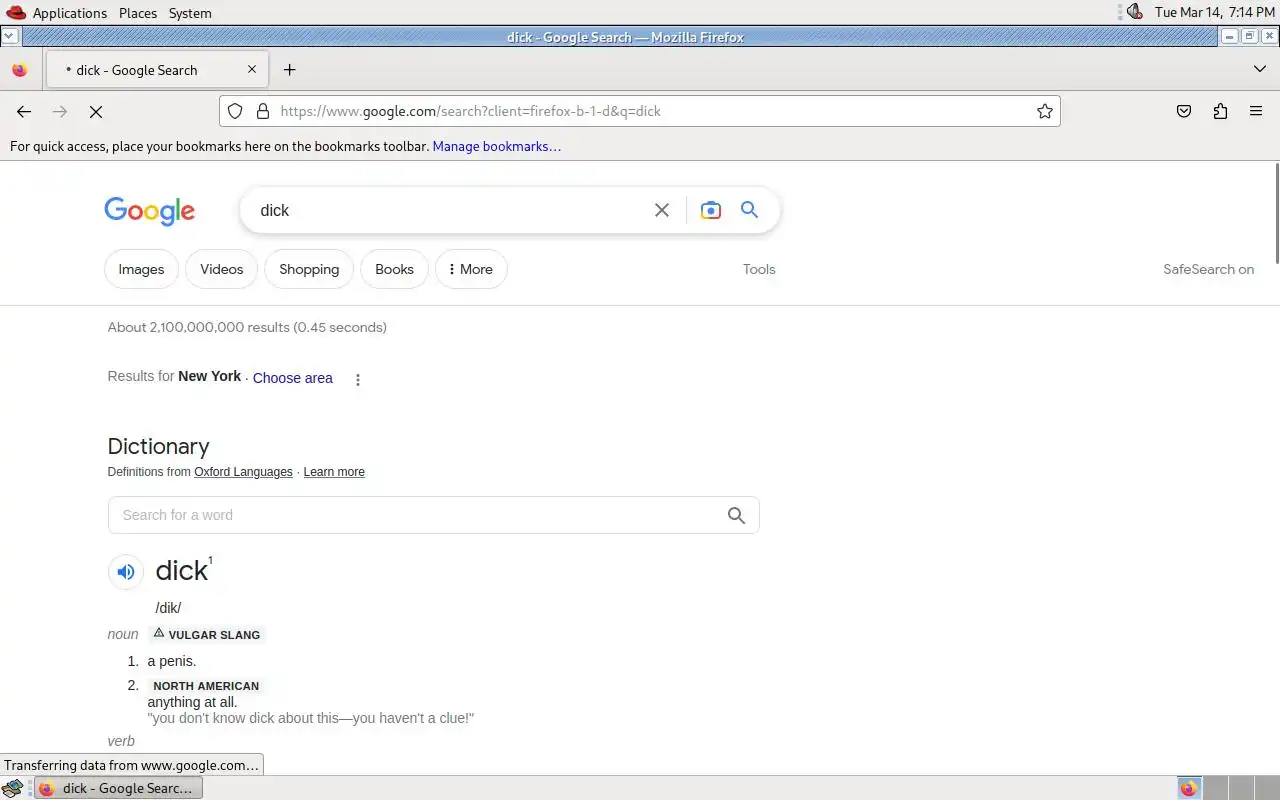Bookmark this page with the star icon
1280x800 pixels.
1045,111
